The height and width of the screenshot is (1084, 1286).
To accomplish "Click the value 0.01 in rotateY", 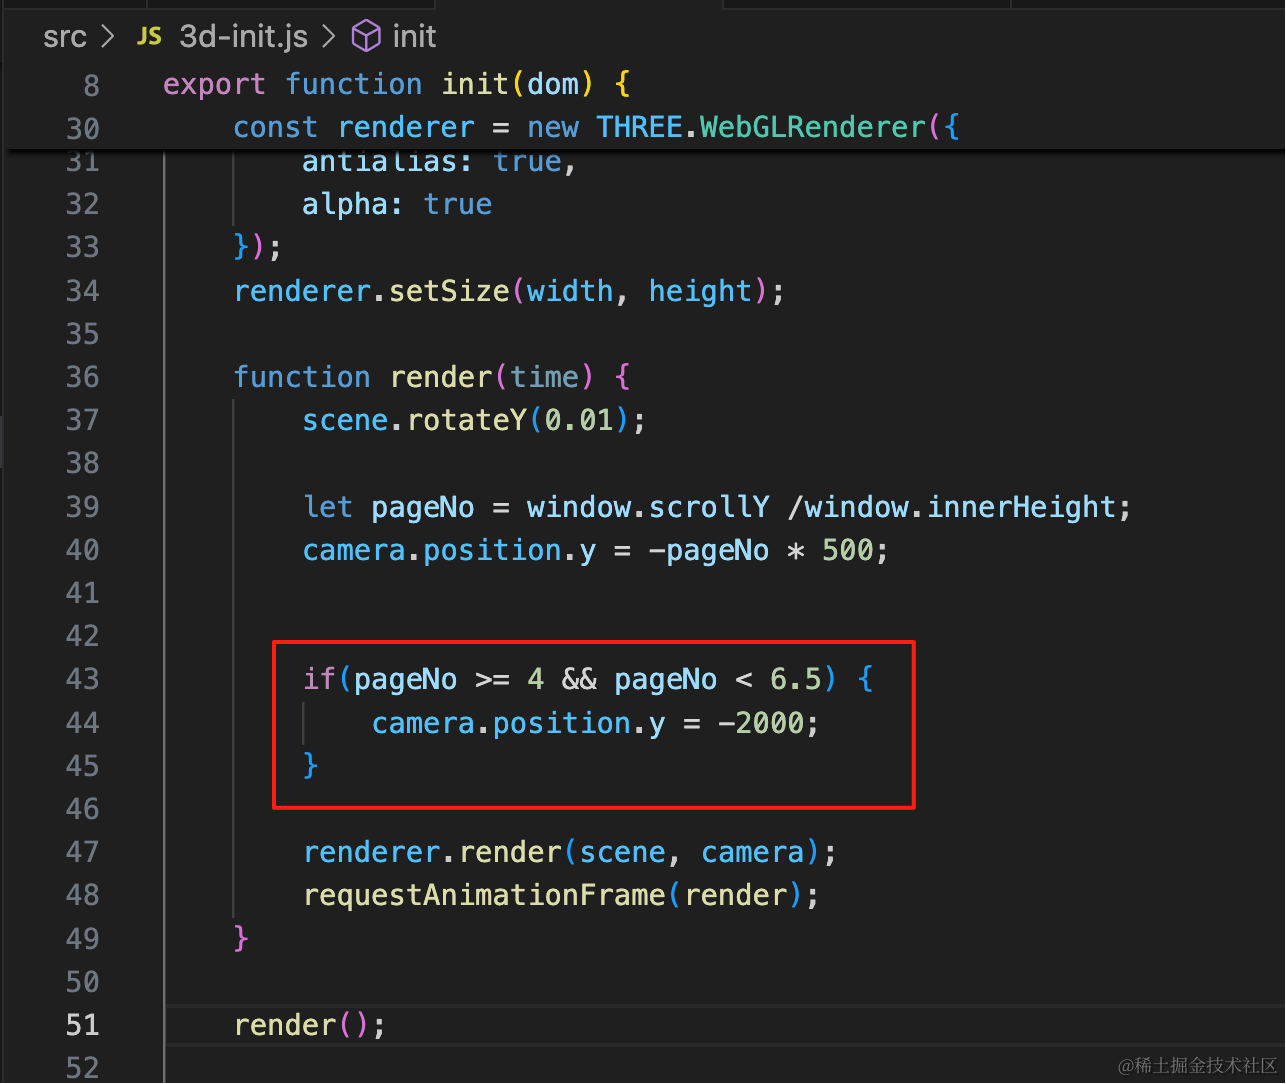I will pos(579,420).
